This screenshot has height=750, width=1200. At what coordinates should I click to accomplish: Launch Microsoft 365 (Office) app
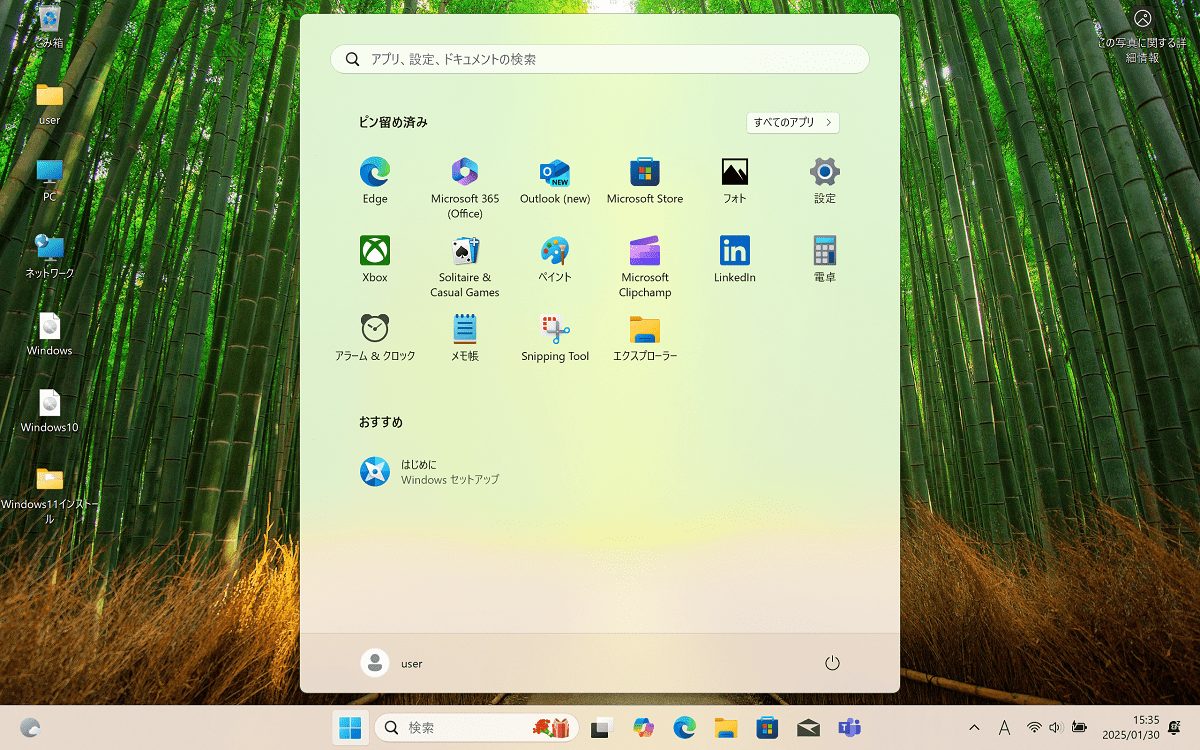(465, 188)
